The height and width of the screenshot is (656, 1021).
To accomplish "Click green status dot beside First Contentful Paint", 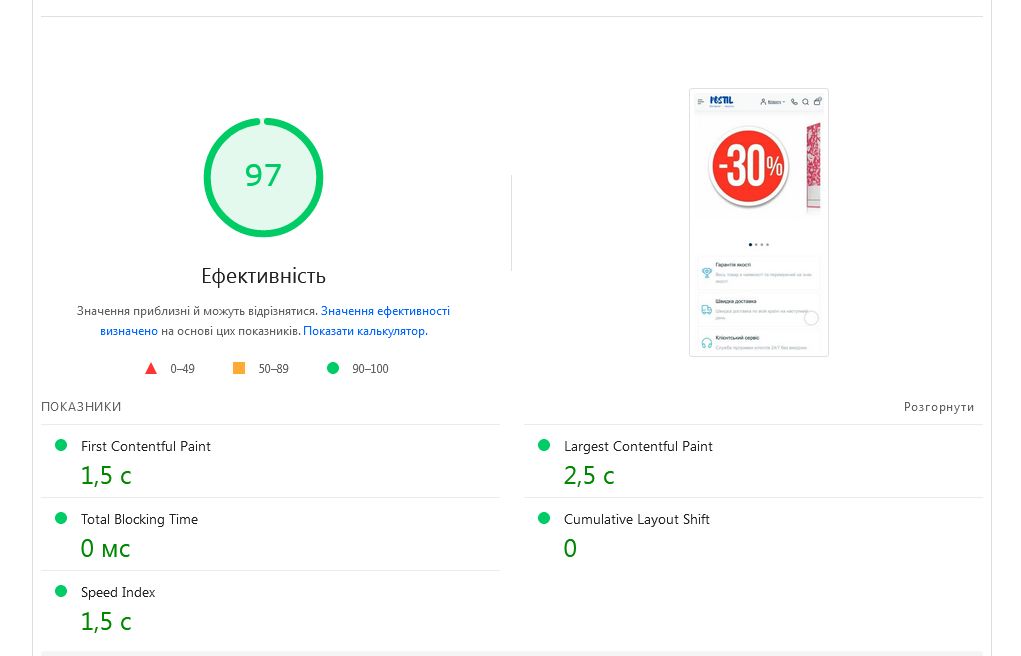I will coord(61,445).
